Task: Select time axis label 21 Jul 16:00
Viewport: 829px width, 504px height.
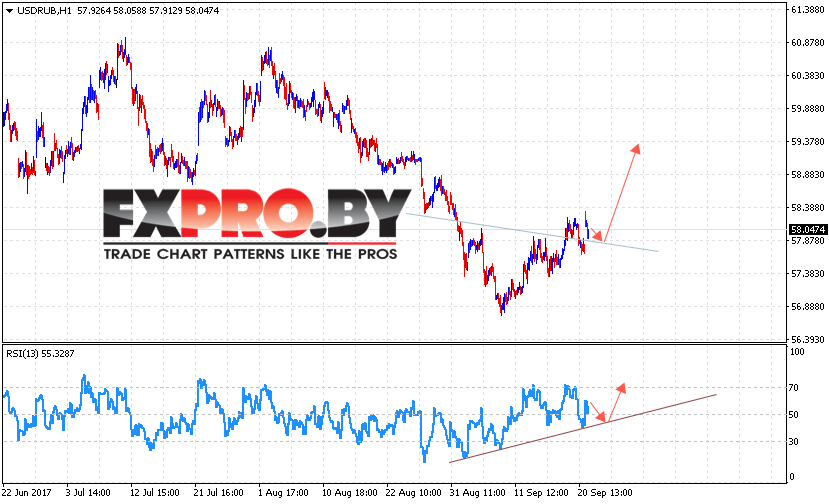Action: click(x=218, y=493)
